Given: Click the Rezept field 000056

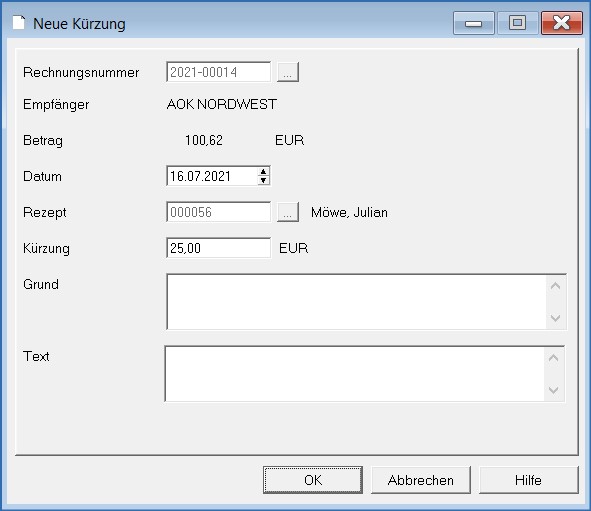Looking at the screenshot, I should pos(218,212).
